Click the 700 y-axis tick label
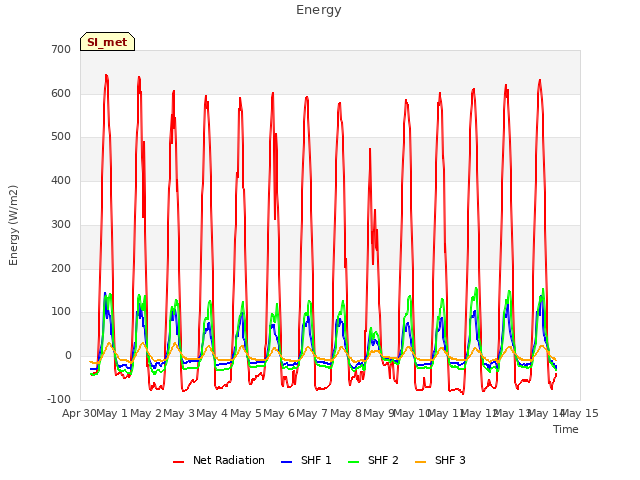640x480 pixels. pyautogui.click(x=61, y=49)
